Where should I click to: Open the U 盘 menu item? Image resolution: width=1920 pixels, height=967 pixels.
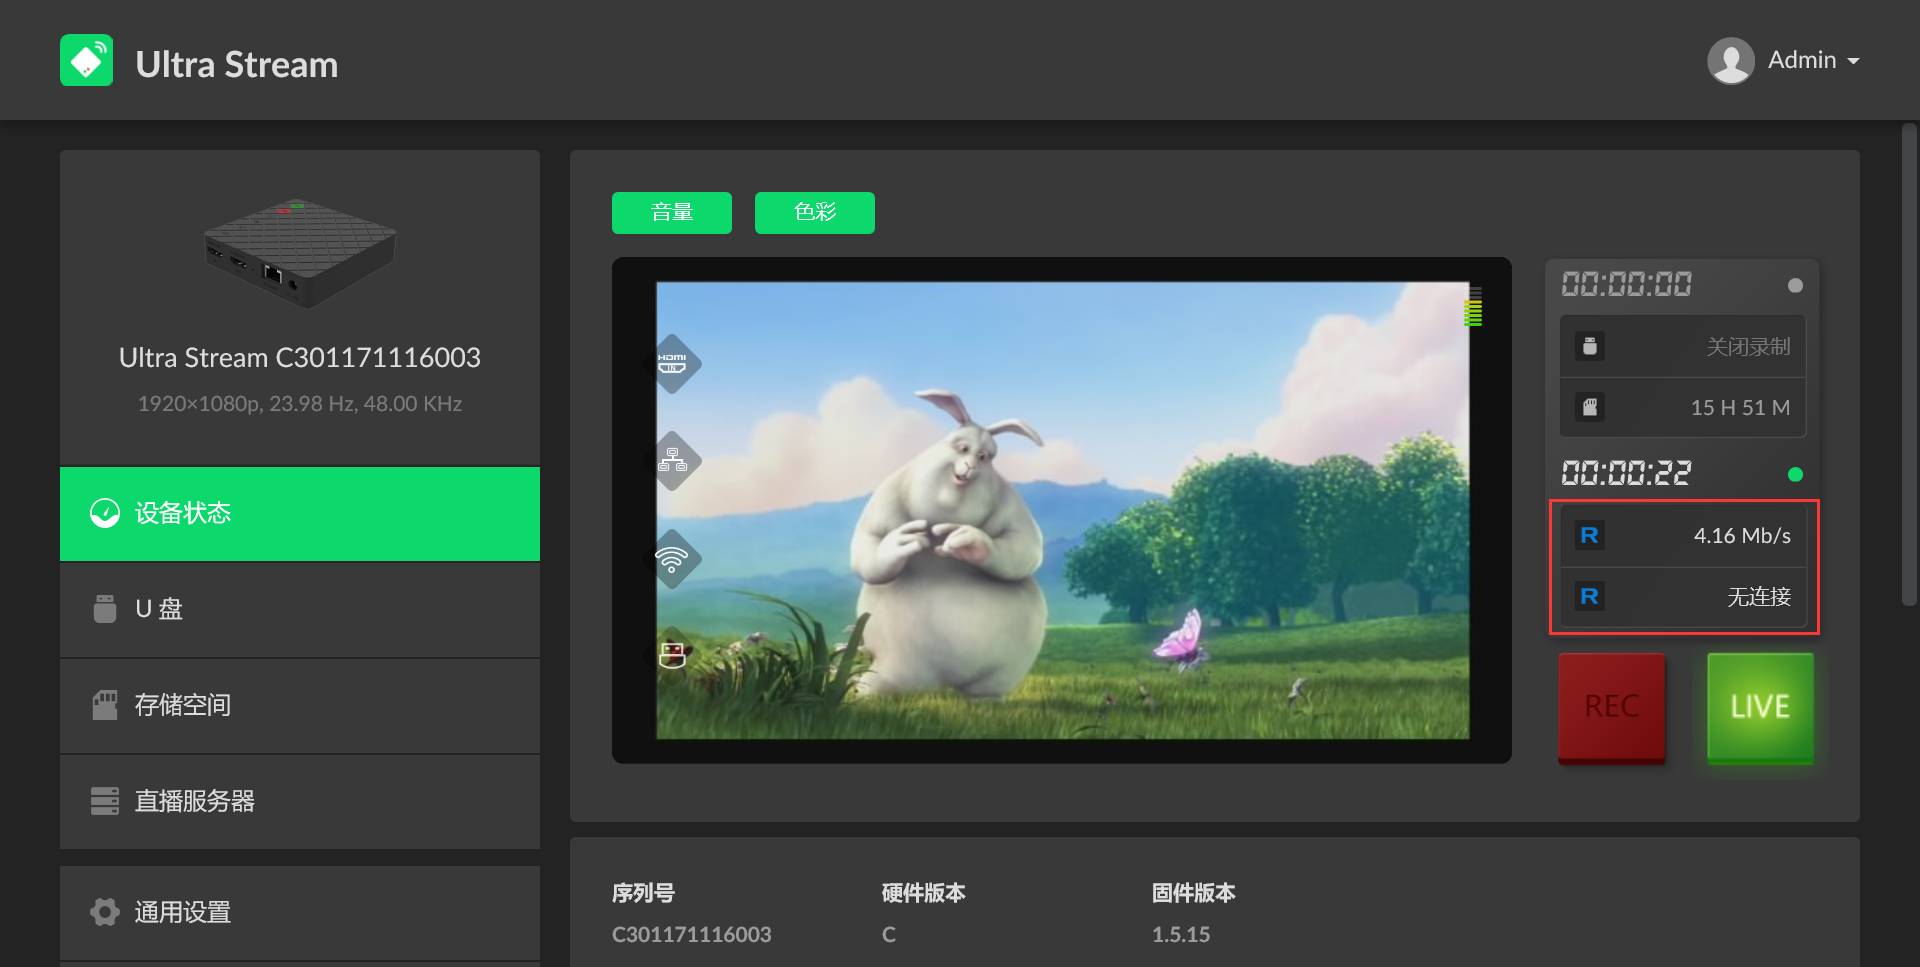click(x=300, y=610)
